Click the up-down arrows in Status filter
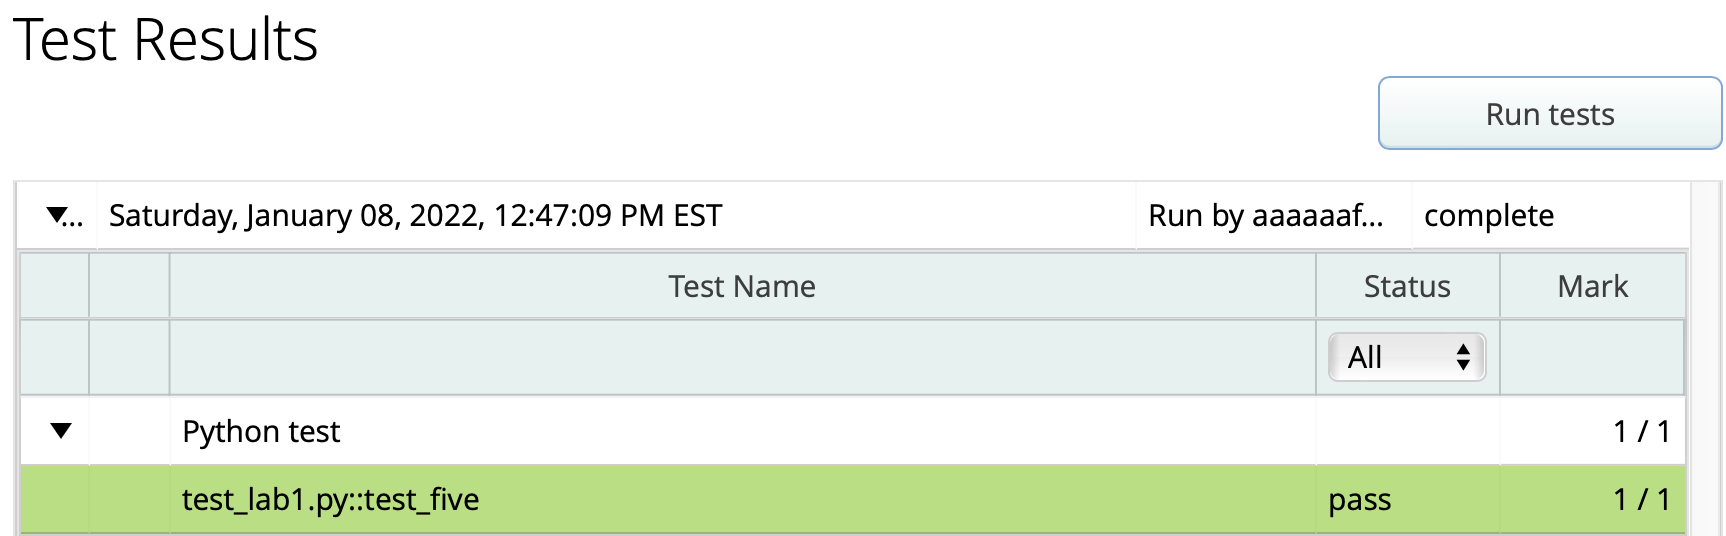This screenshot has width=1726, height=536. (x=1463, y=357)
